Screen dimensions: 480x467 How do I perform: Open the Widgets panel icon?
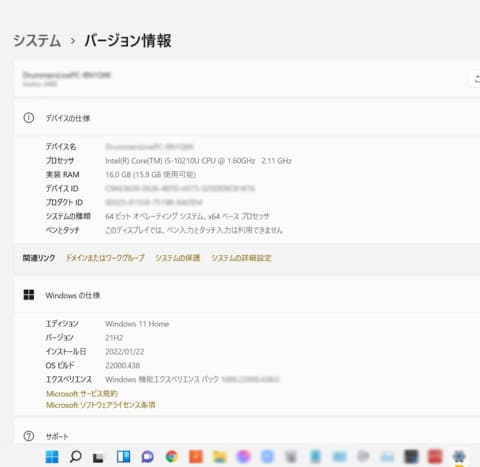point(123,457)
